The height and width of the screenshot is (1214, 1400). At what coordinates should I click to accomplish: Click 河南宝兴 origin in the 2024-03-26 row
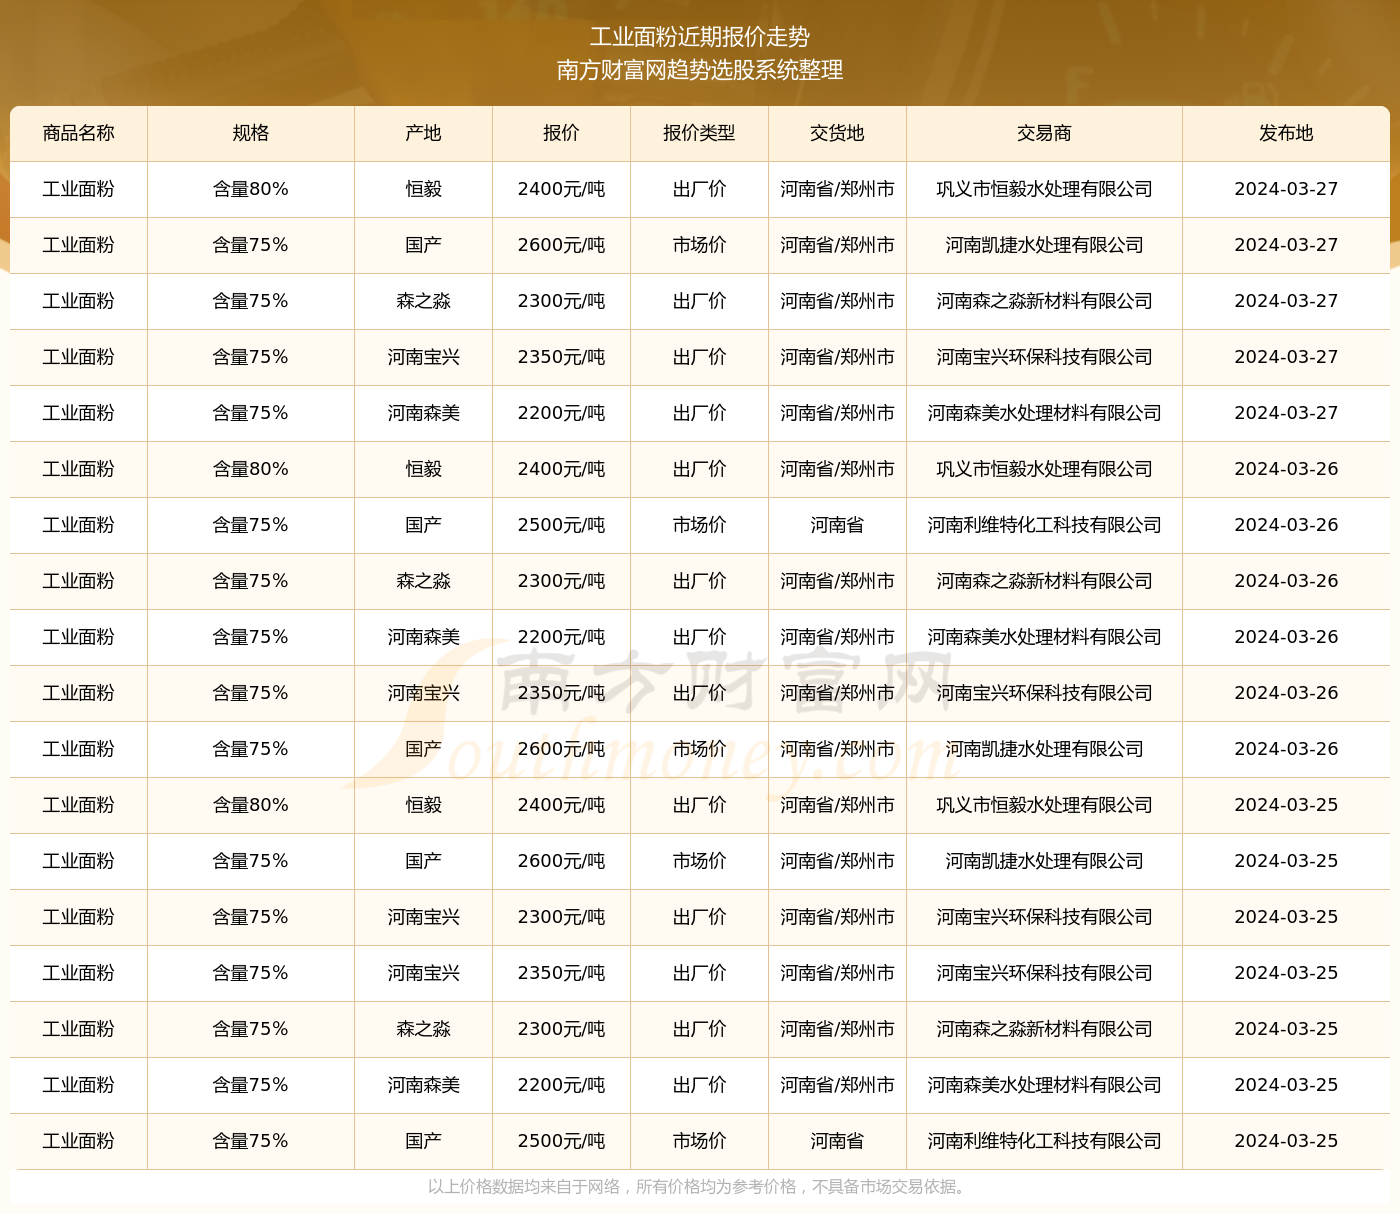(424, 693)
